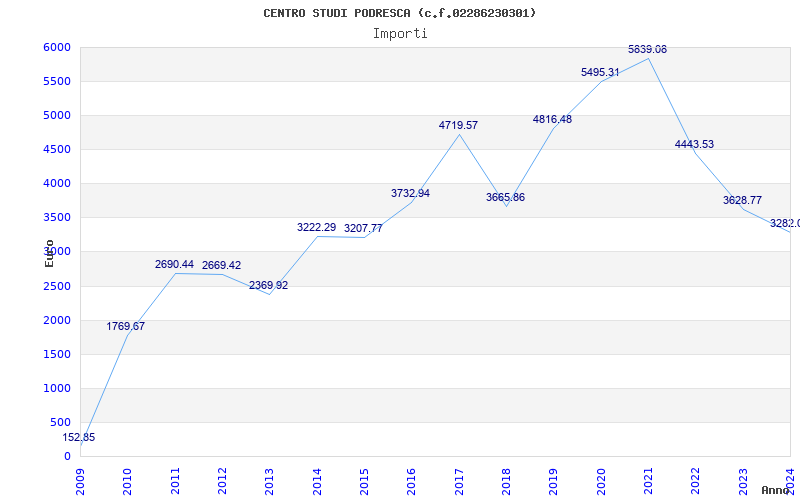Click the Importi subtitle
Viewport: 800px width, 500px height.
(x=400, y=34)
